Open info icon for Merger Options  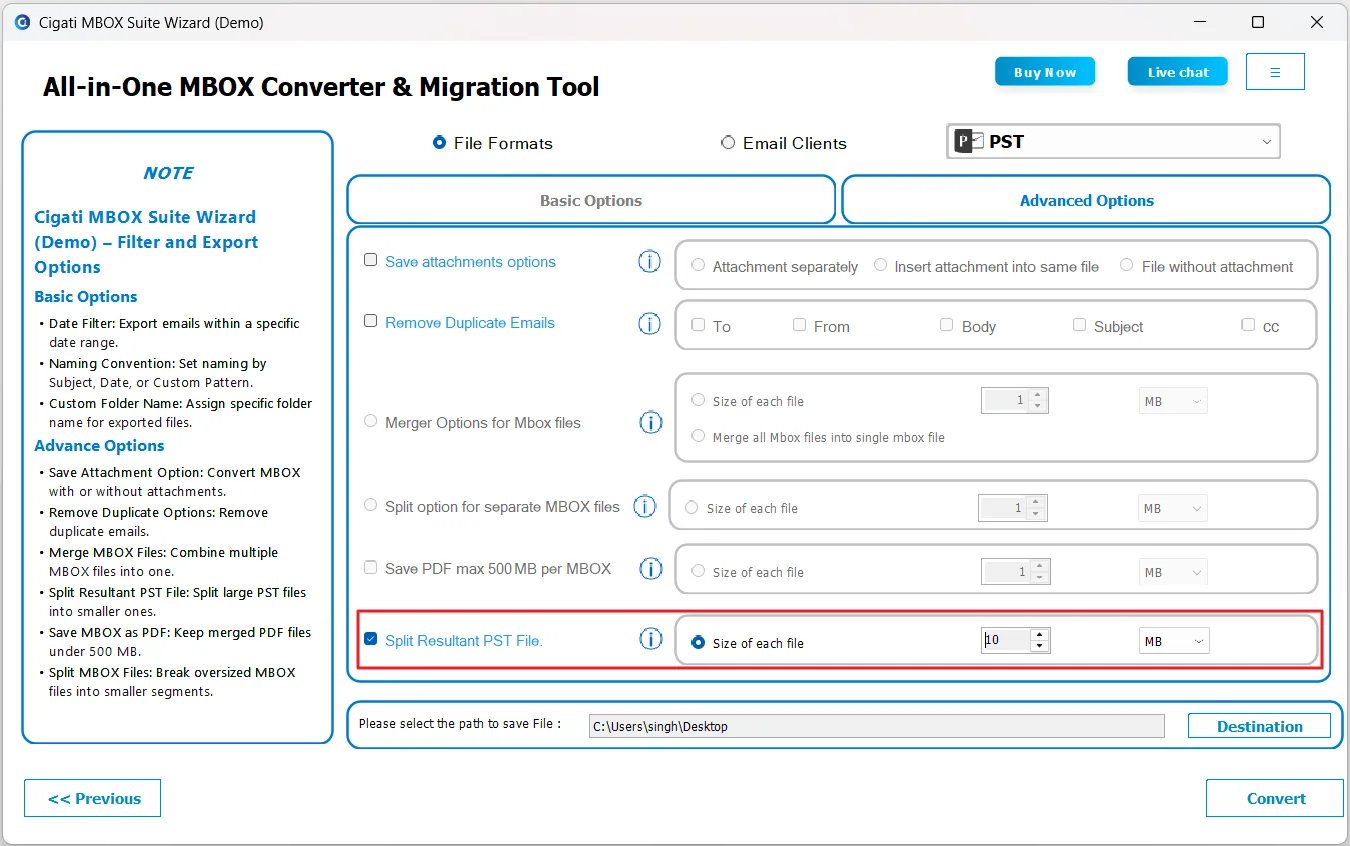650,423
